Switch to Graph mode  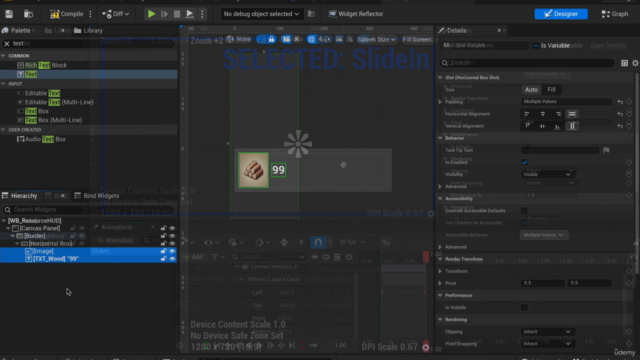coord(615,14)
